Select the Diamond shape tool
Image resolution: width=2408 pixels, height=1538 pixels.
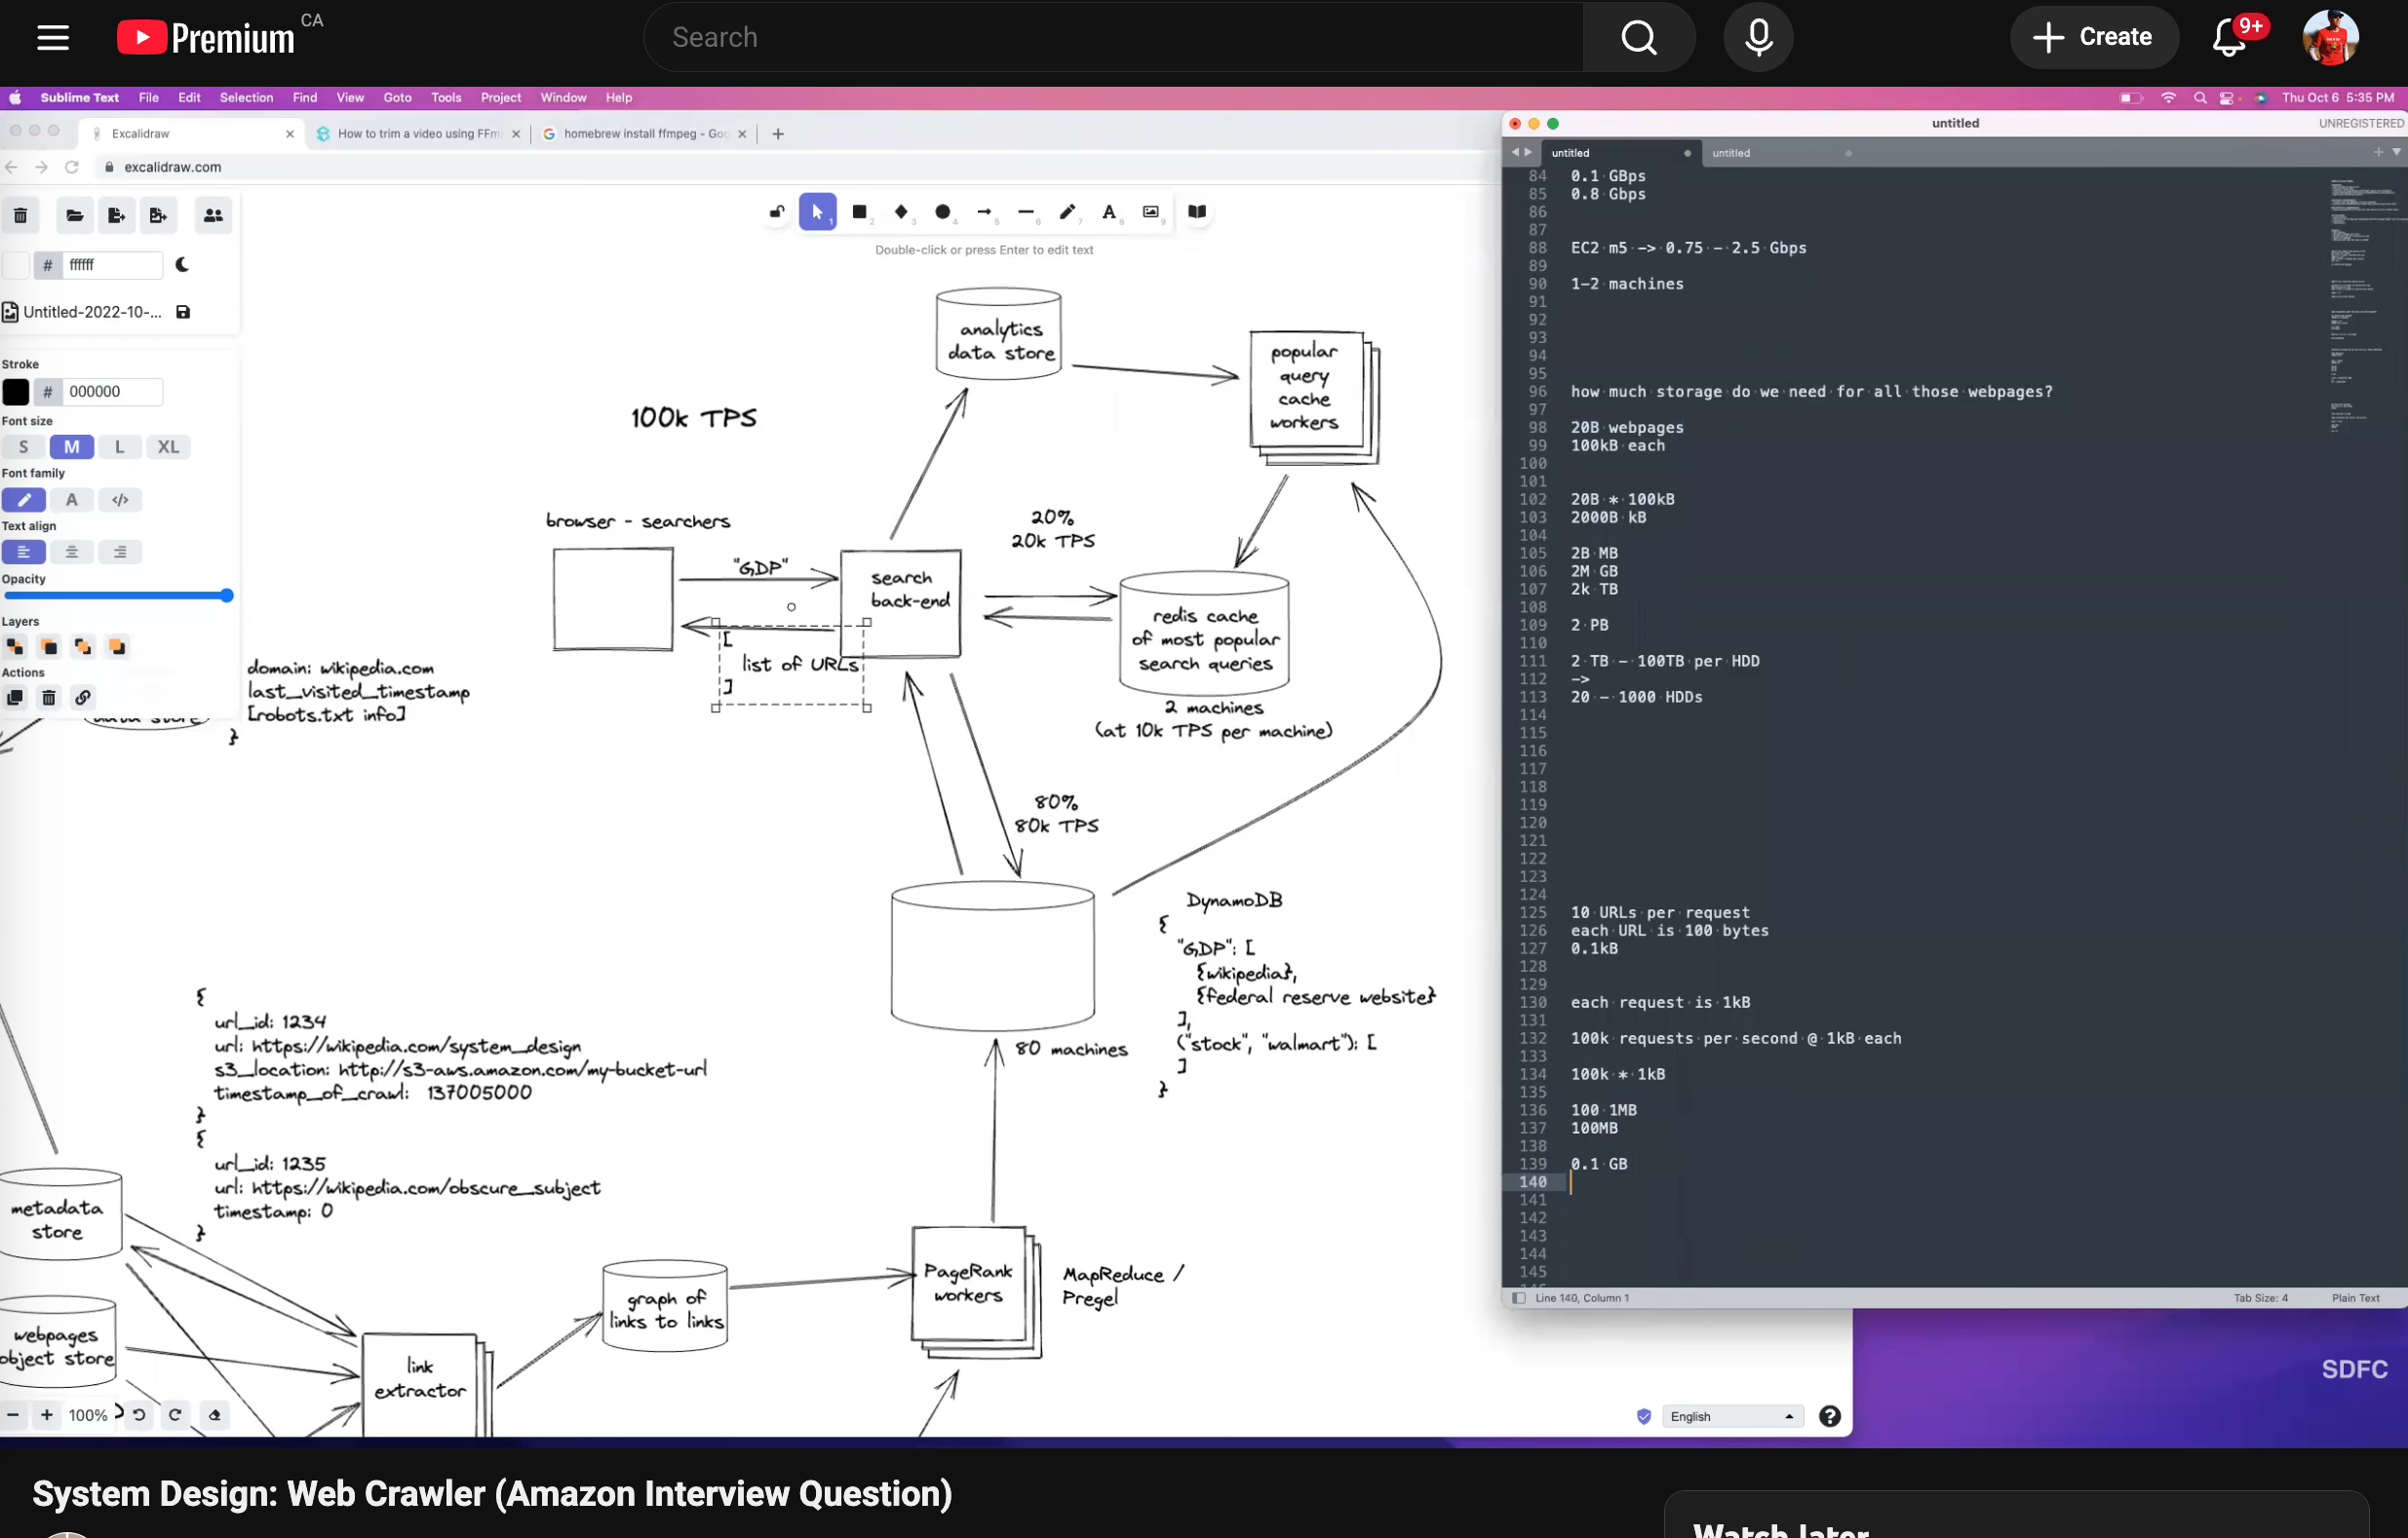[x=901, y=212]
